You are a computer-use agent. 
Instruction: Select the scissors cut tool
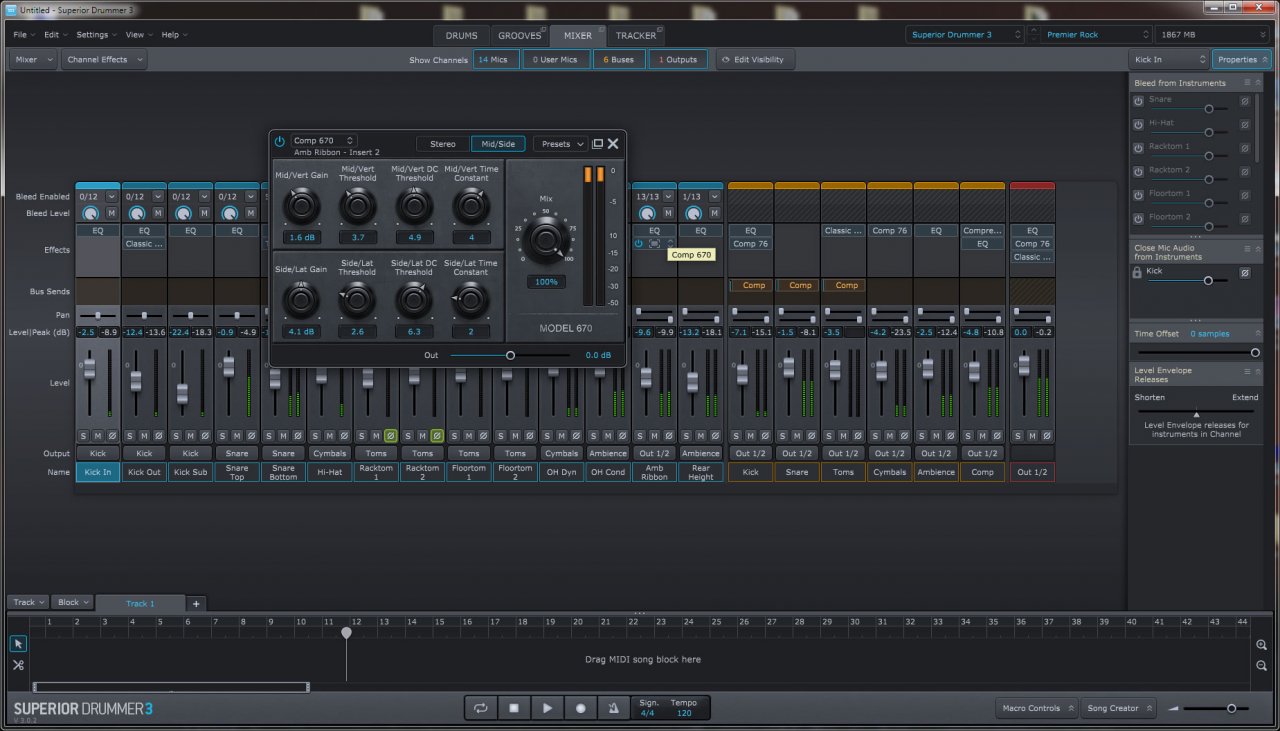(18, 665)
